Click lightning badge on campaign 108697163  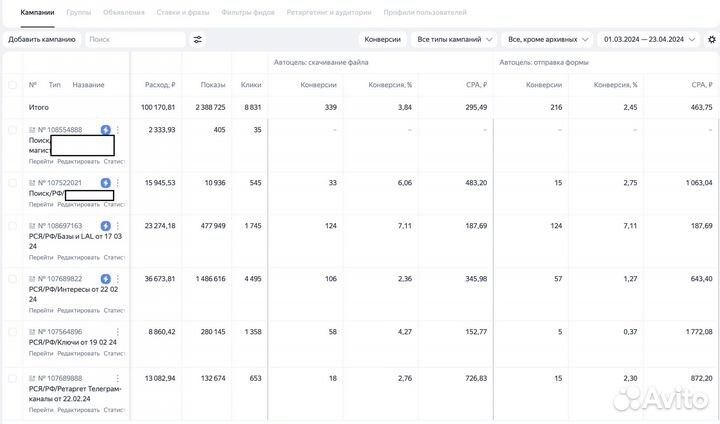pos(107,227)
